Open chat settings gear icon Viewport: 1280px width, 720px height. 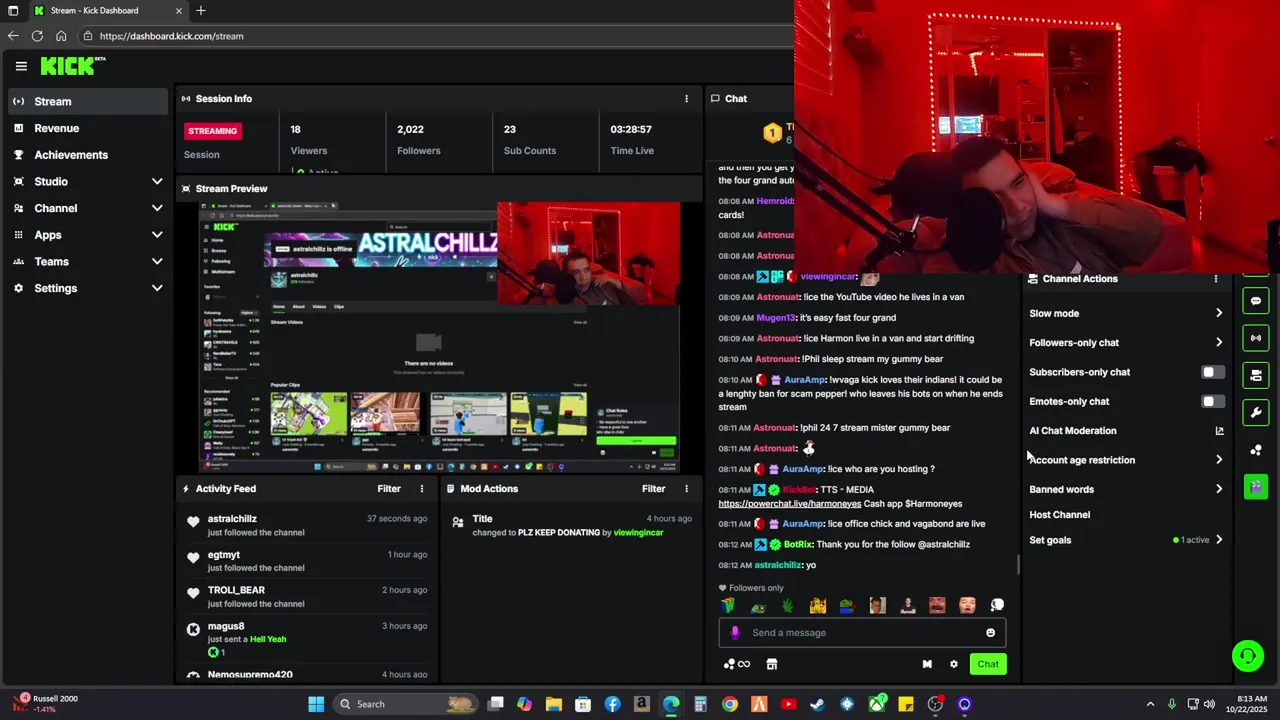pyautogui.click(x=954, y=664)
